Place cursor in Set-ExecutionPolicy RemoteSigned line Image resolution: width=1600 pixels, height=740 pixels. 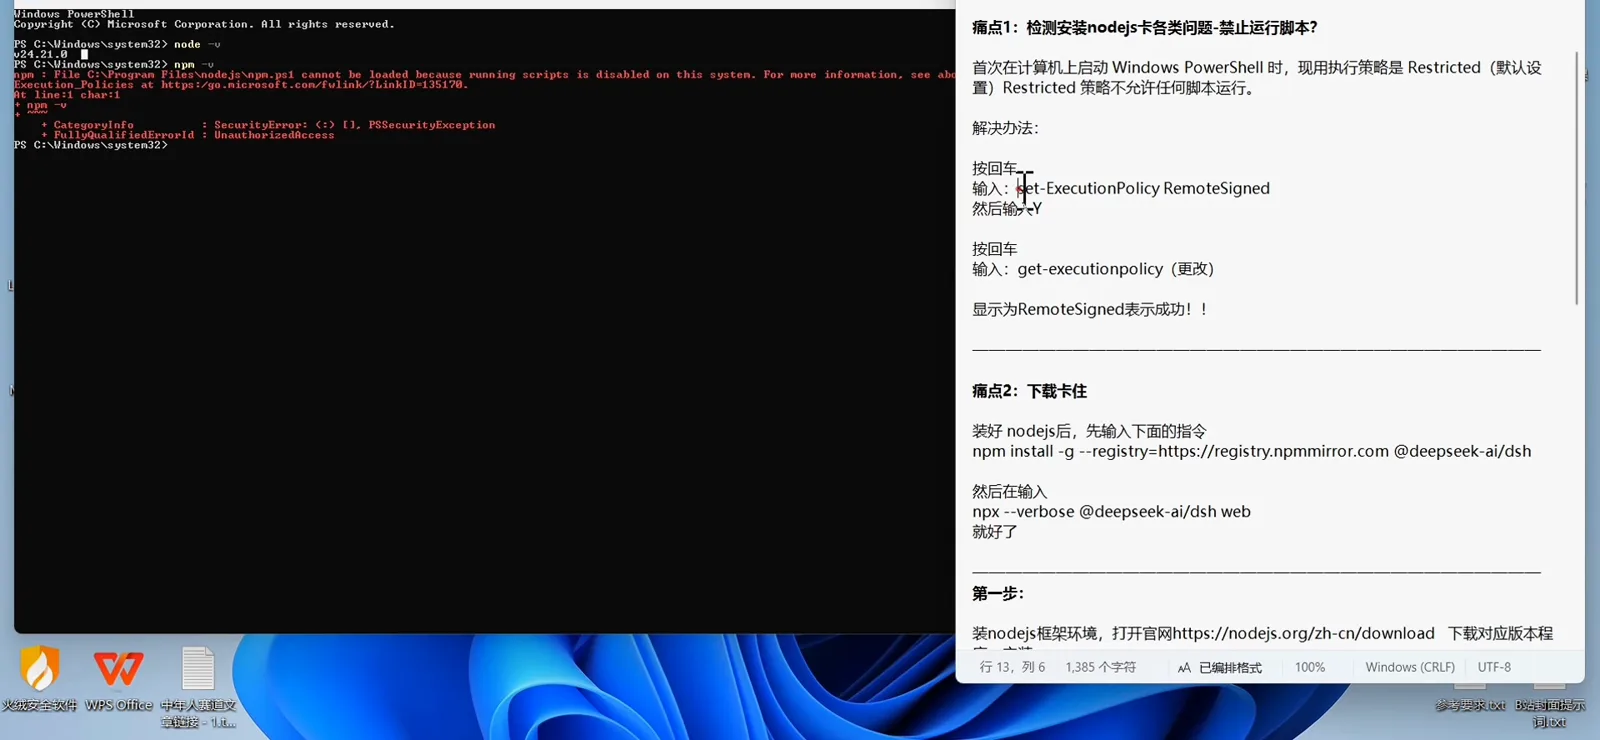[1121, 188]
